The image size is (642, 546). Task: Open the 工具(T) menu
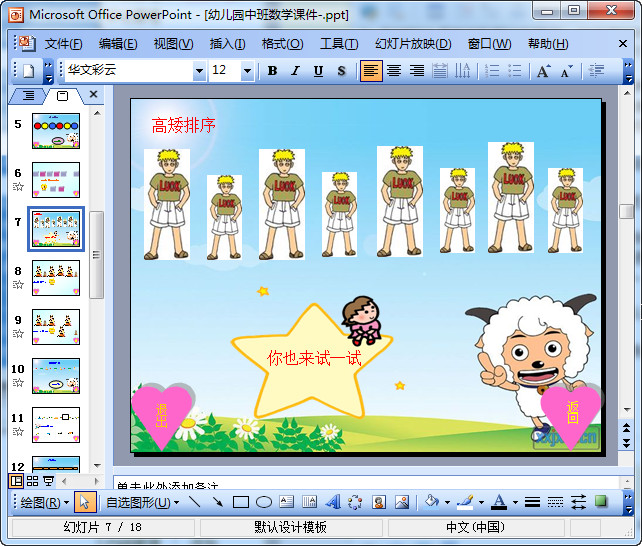coord(339,43)
